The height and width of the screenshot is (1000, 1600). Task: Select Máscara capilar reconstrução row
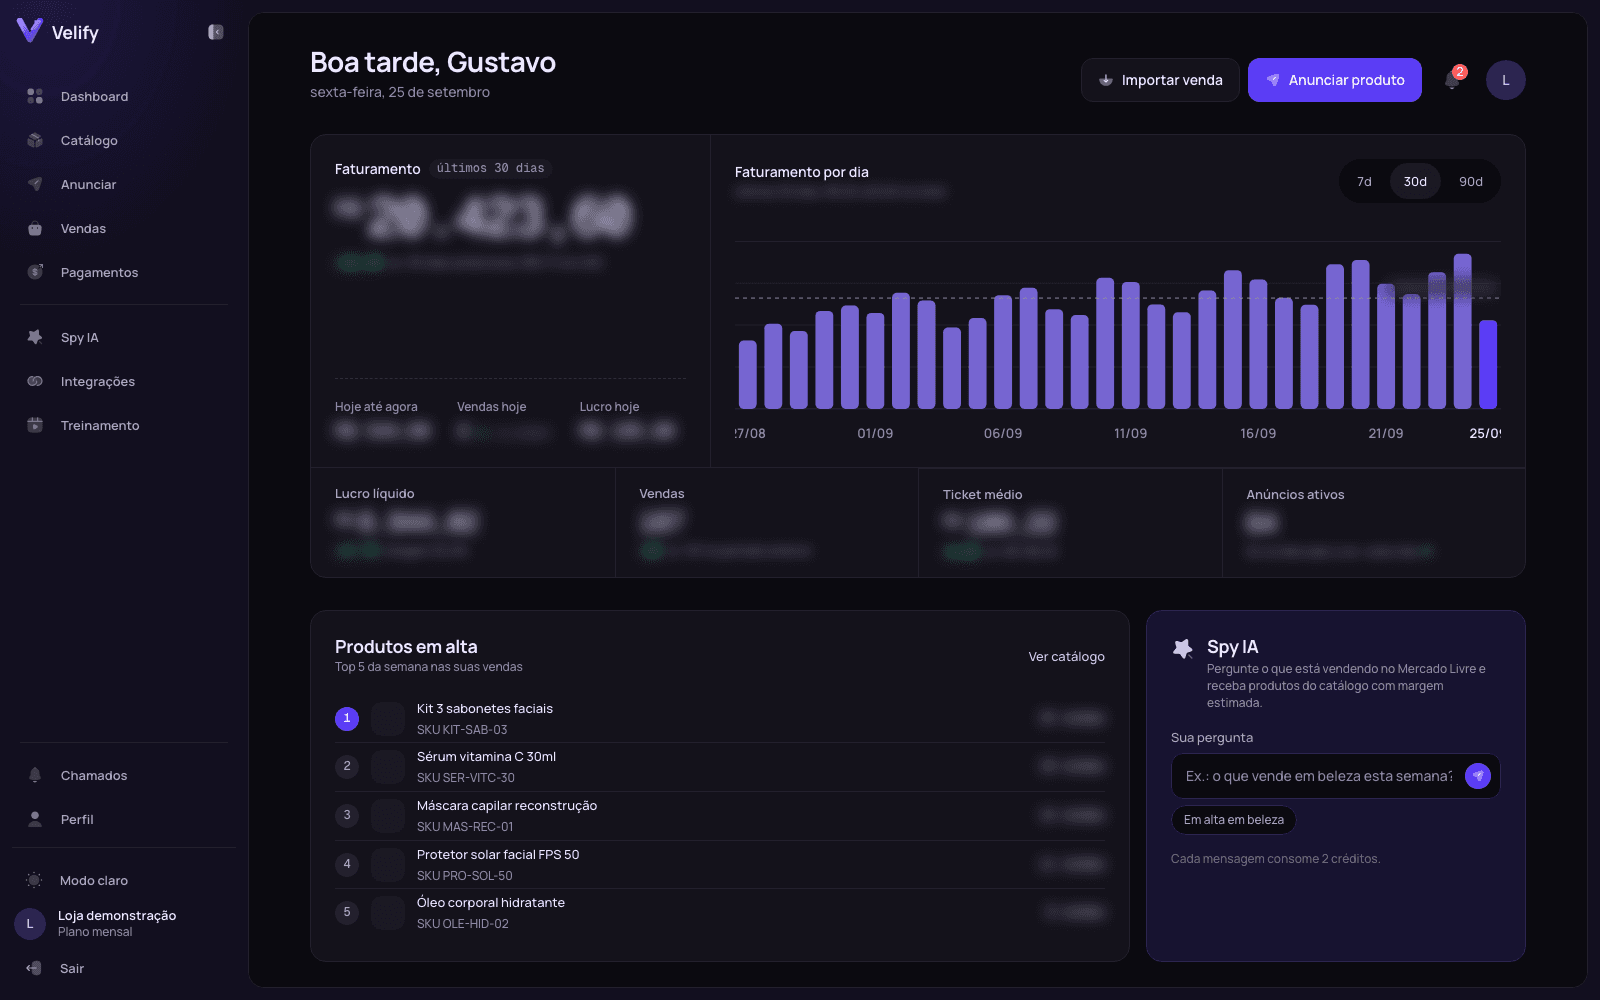720,816
